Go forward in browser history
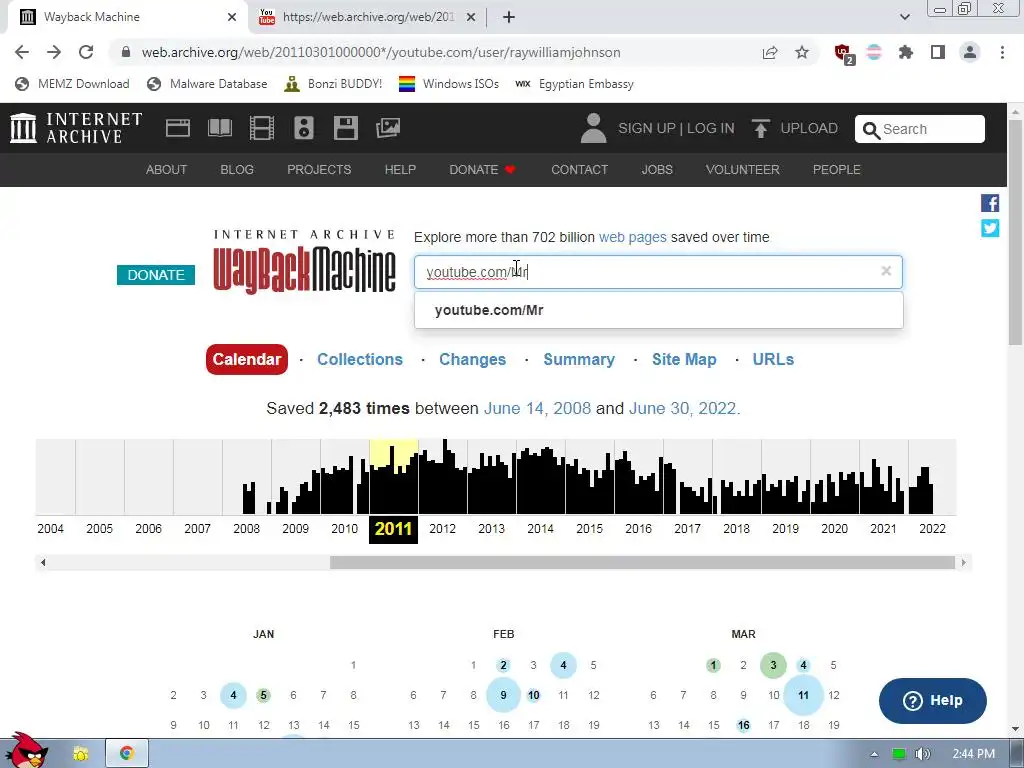The width and height of the screenshot is (1024, 768). [54, 52]
